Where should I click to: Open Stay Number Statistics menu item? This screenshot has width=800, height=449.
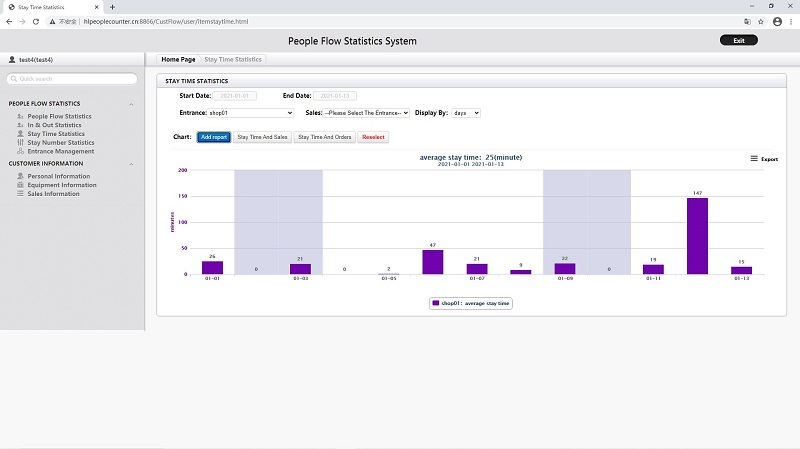(x=61, y=142)
